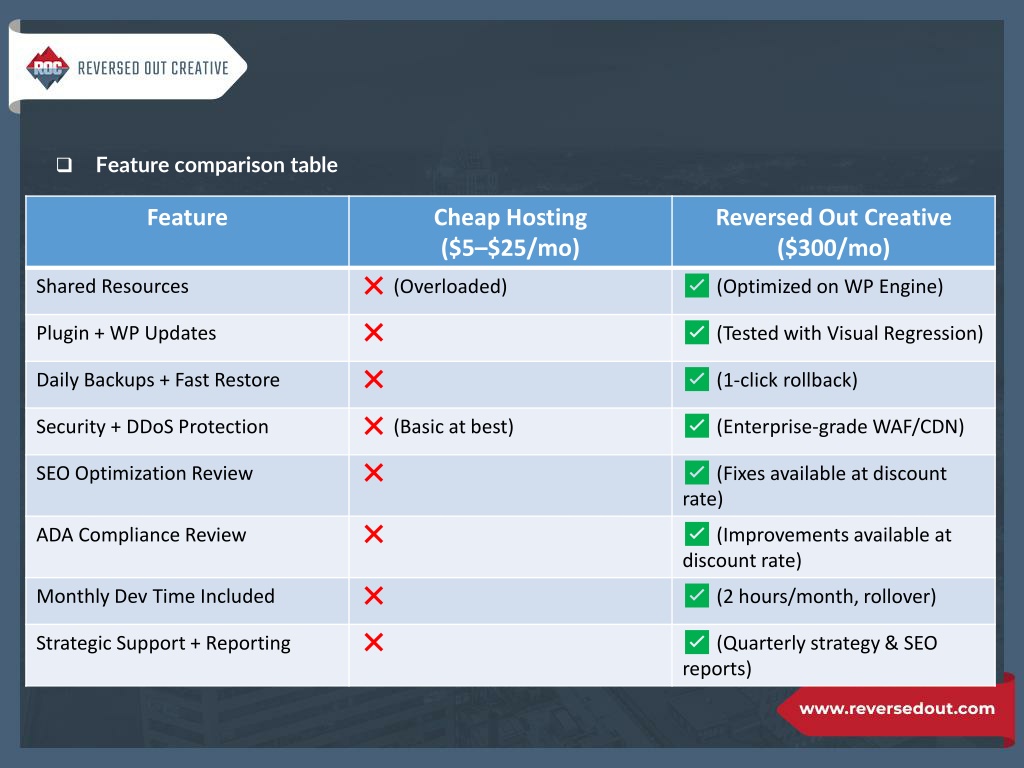Click the (Optimized on WP Engine) text
Screen dimensions: 1024x768
(829, 286)
